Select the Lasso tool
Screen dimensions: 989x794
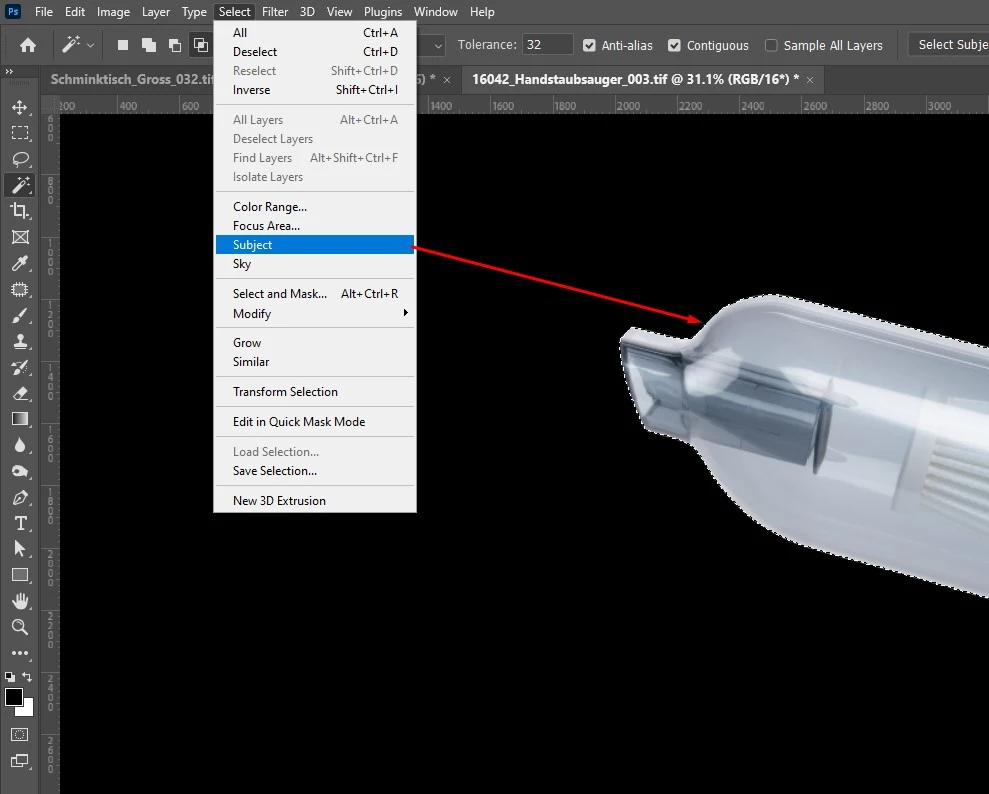(x=20, y=159)
